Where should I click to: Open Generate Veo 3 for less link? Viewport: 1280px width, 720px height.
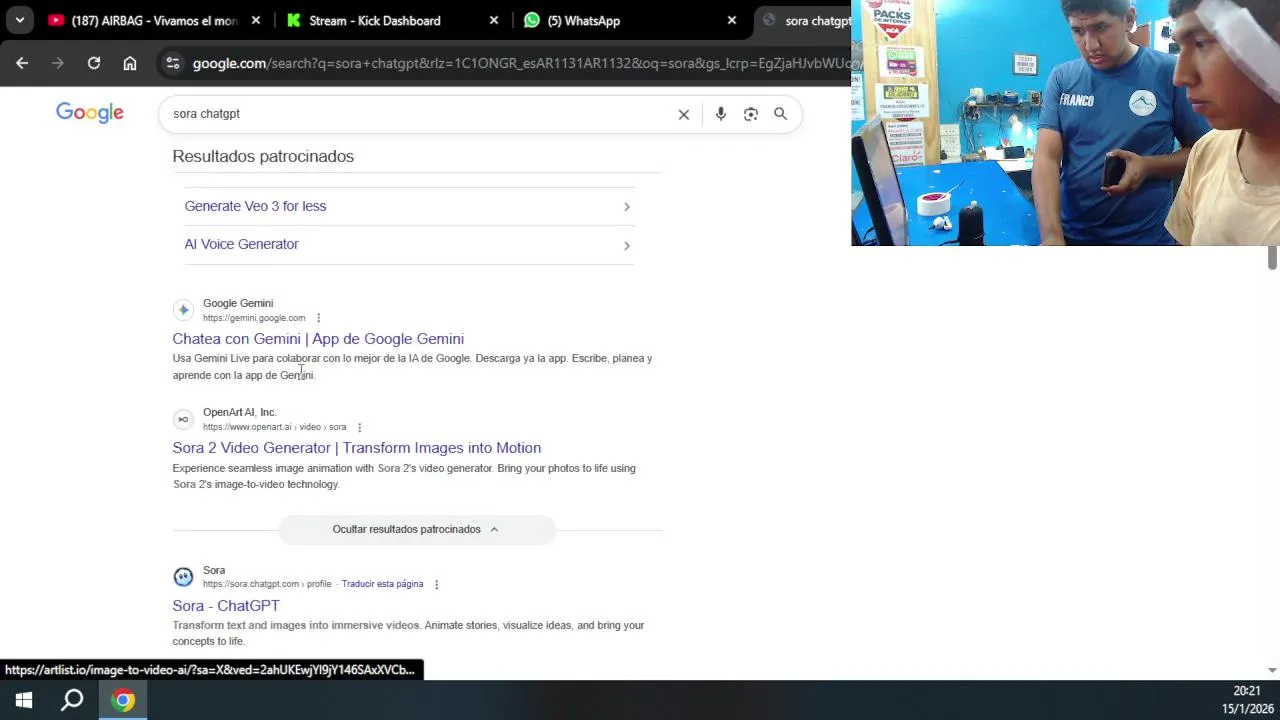(255, 206)
